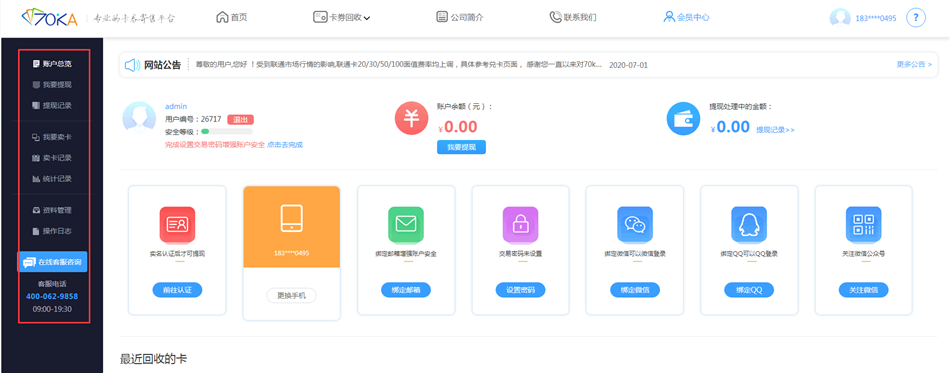Open 公司简介 in the top navigation

click(460, 18)
